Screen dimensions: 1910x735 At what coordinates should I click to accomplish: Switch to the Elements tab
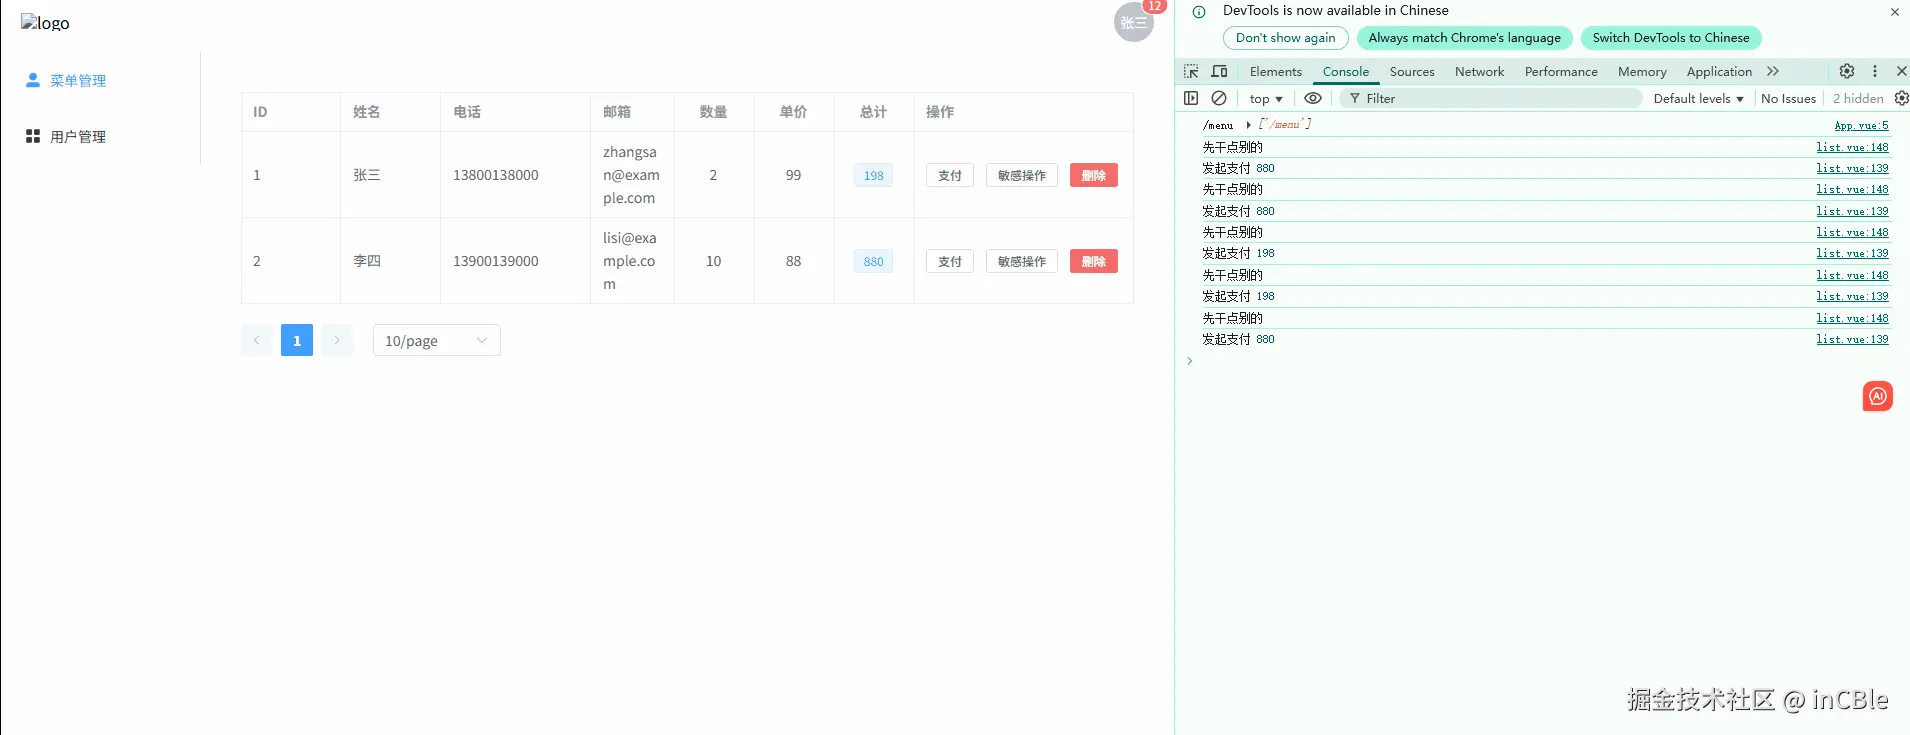point(1275,71)
